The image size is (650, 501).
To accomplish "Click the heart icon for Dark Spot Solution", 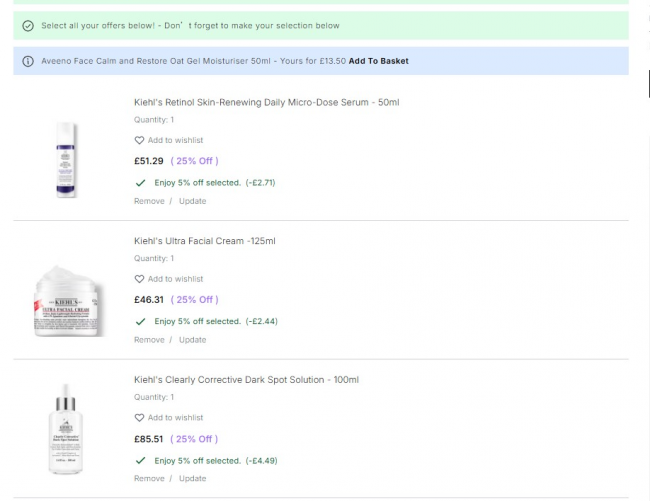I will (x=139, y=418).
